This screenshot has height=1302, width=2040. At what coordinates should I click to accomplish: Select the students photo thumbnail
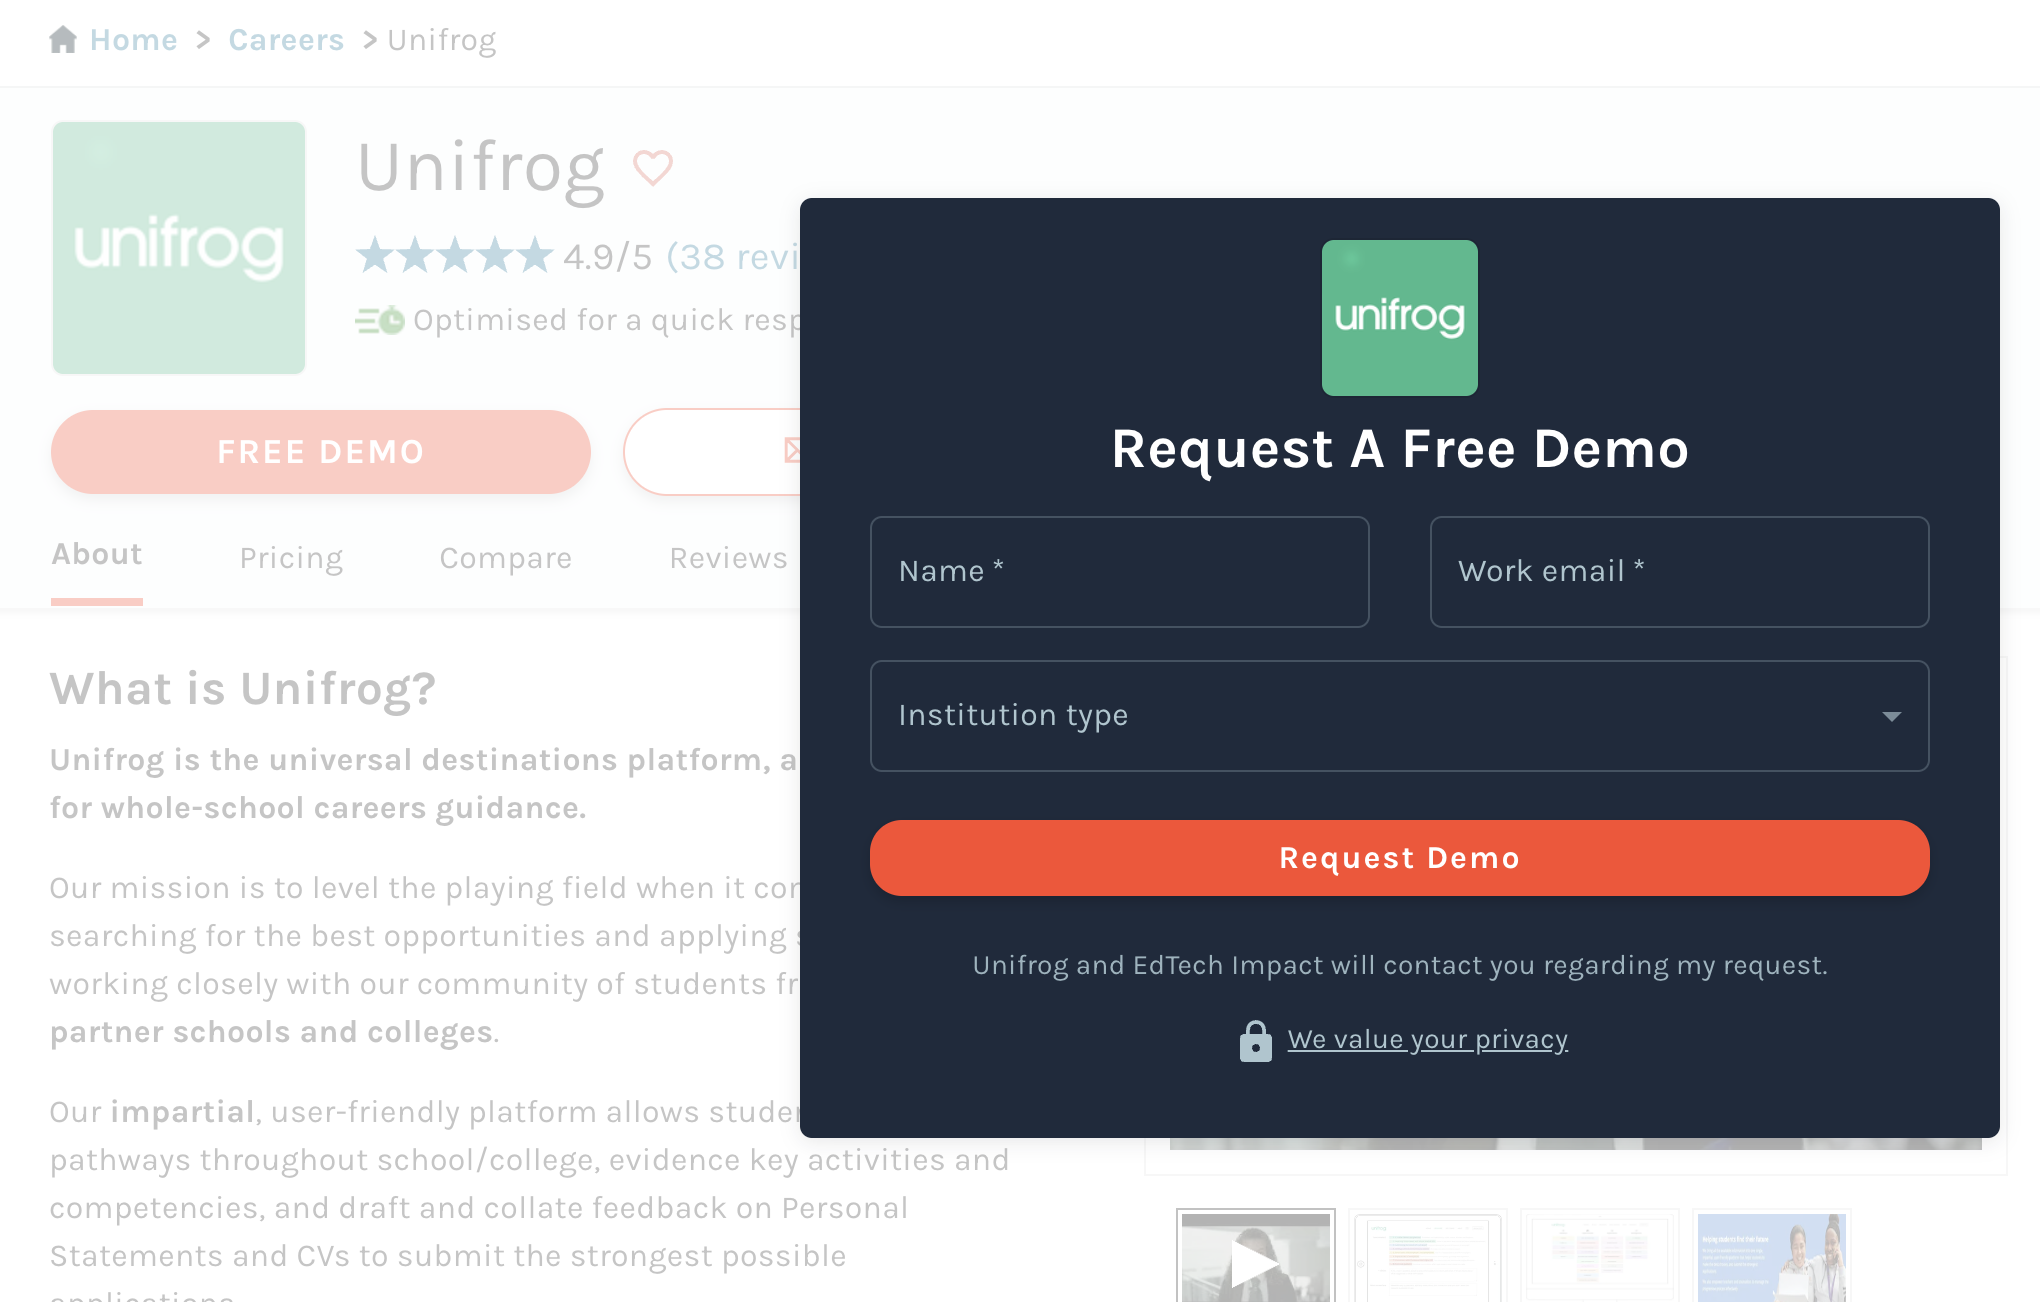(x=1771, y=1257)
